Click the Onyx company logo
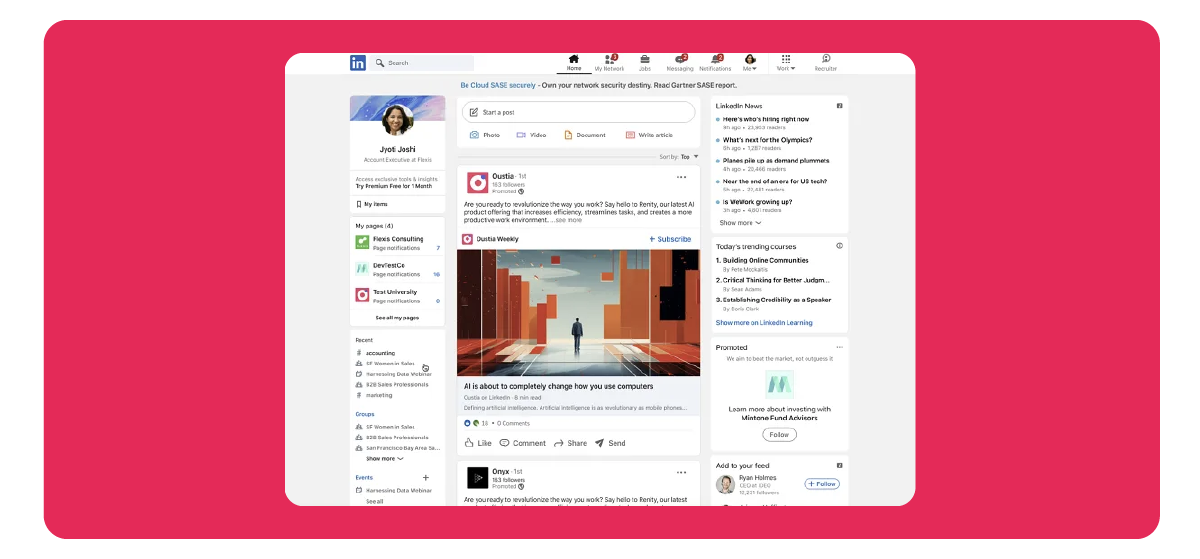This screenshot has width=1200, height=559. tap(477, 478)
